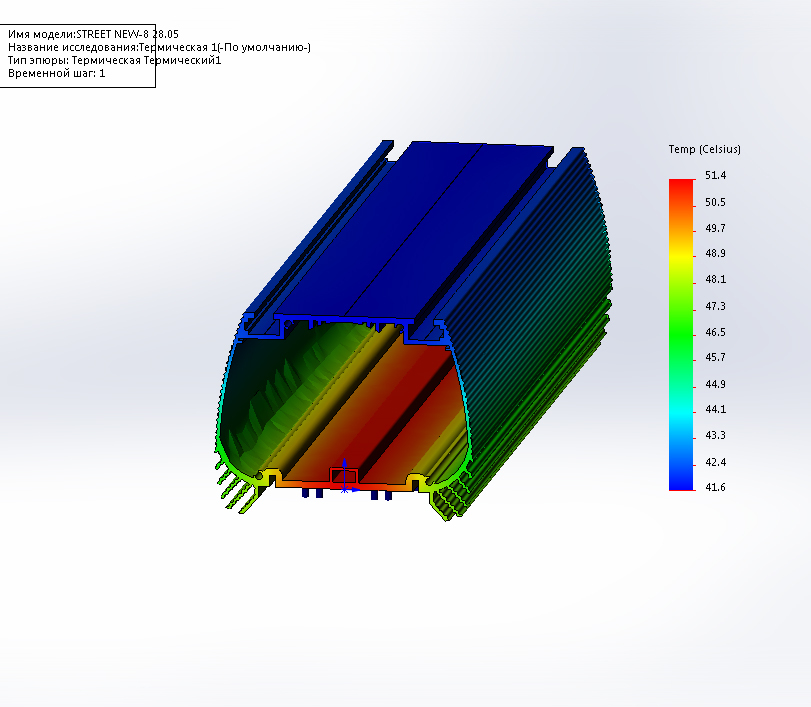
Task: Click the minimum legend value 41.6
Action: pyautogui.click(x=715, y=487)
